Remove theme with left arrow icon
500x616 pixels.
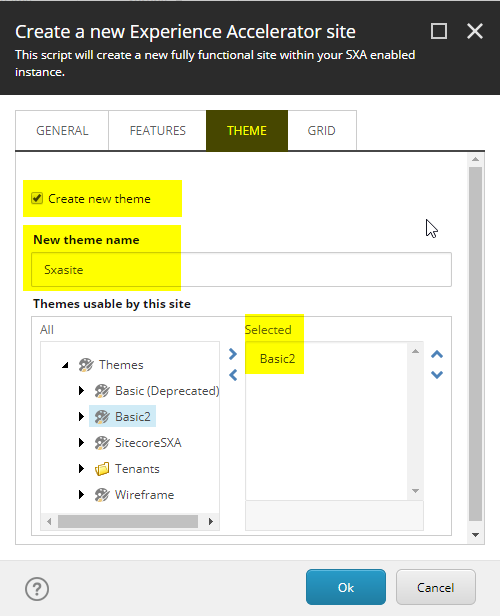point(233,375)
